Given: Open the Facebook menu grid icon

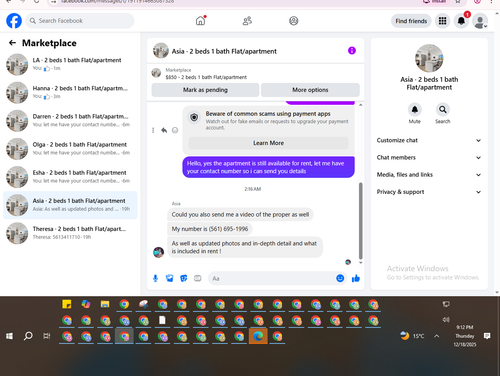Looking at the screenshot, I should pyautogui.click(x=442, y=21).
